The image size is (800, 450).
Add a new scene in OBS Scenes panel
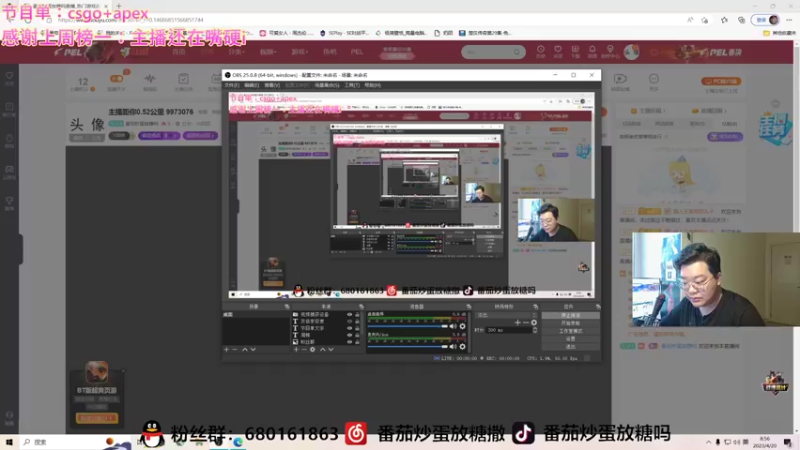[x=227, y=349]
